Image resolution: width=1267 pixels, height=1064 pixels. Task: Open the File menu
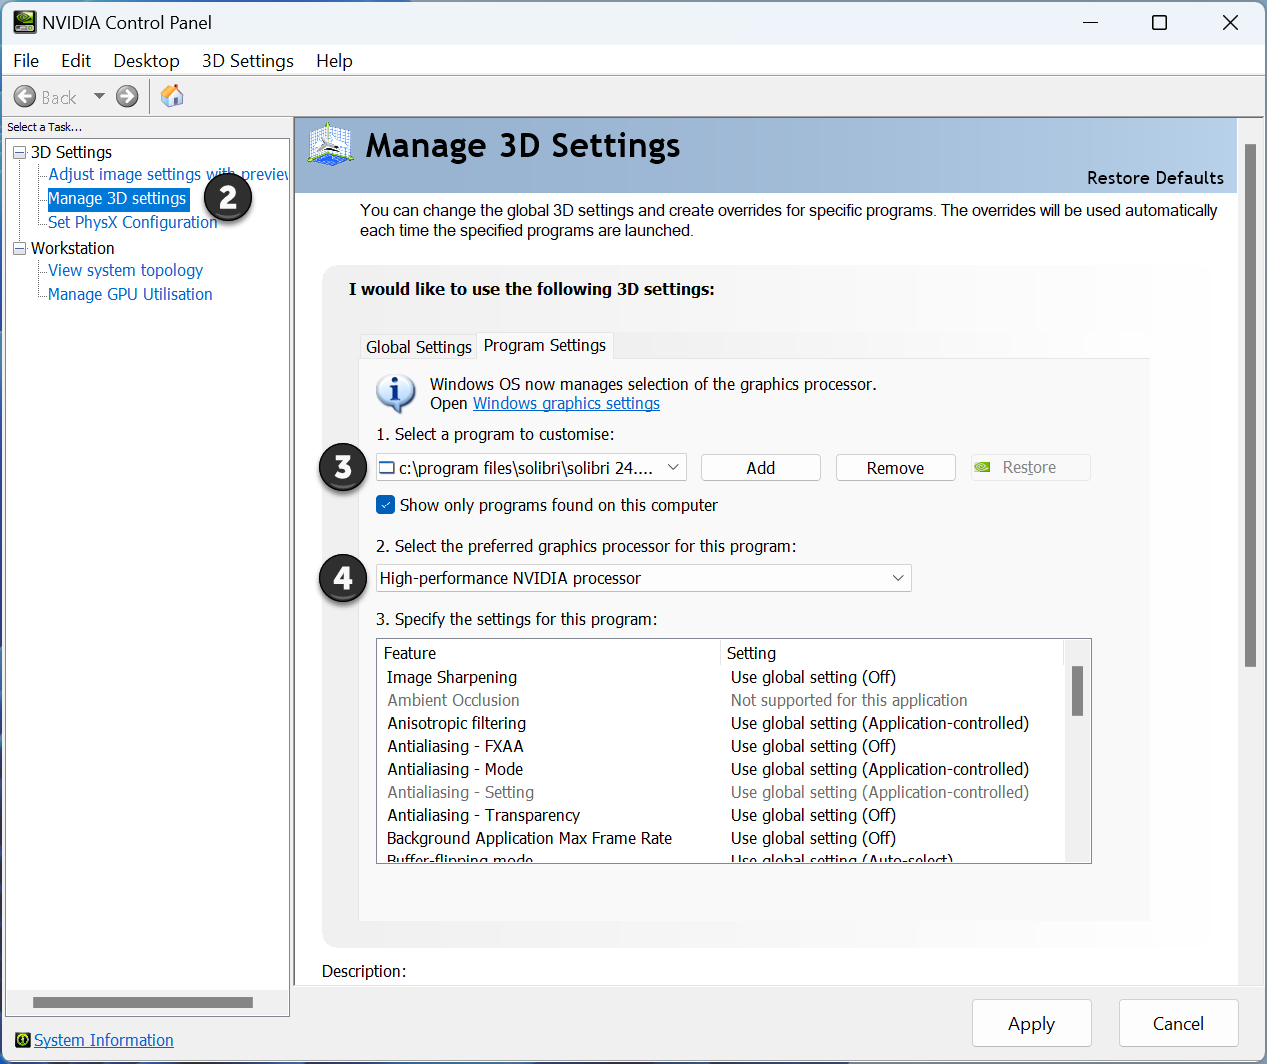click(26, 61)
